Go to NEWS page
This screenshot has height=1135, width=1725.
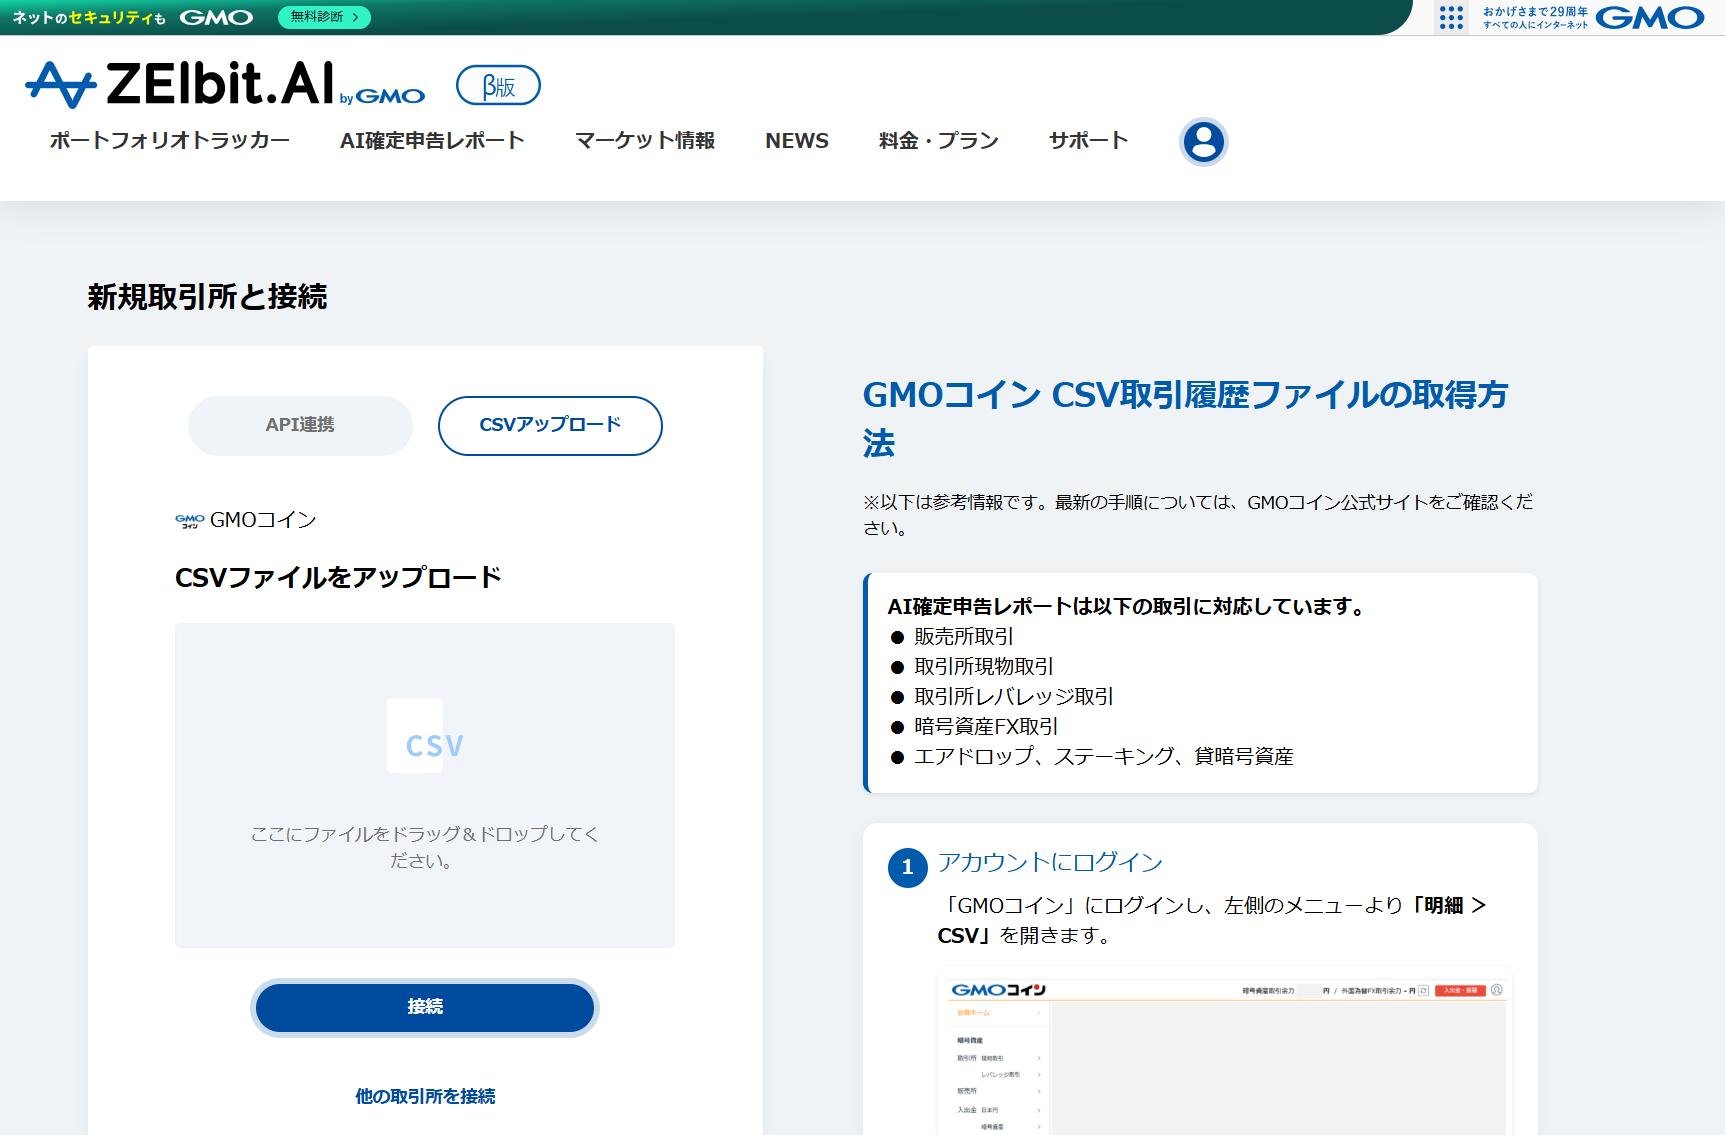pos(797,141)
